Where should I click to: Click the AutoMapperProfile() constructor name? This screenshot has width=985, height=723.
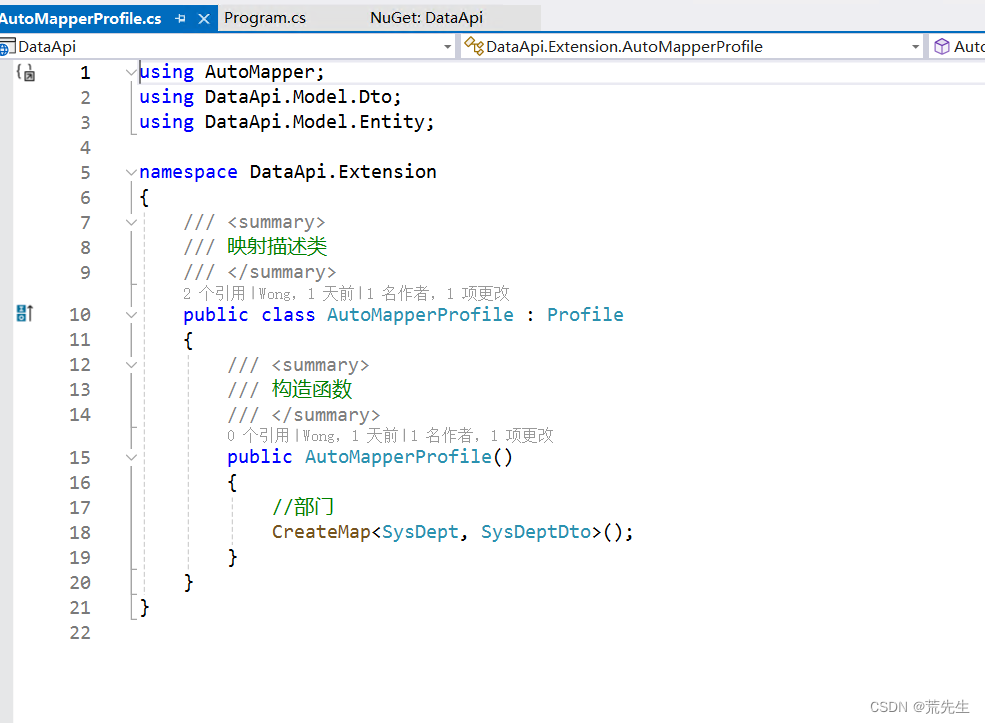[x=398, y=457]
